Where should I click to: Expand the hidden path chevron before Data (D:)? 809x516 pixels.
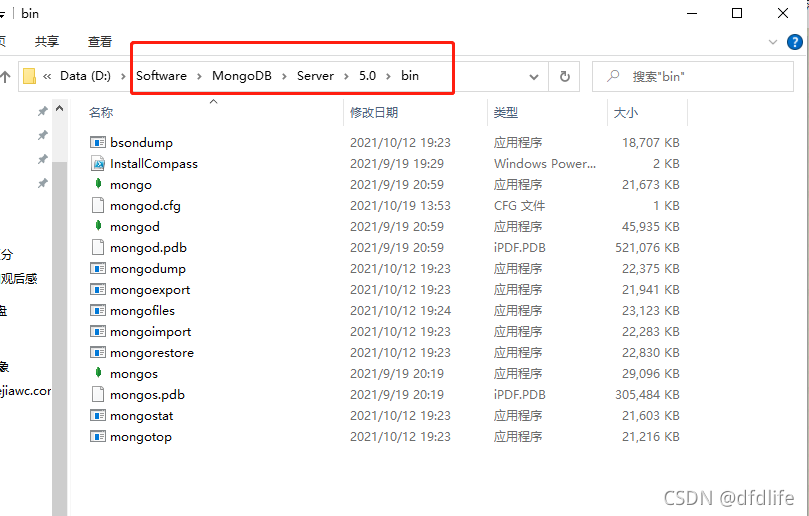(x=47, y=76)
